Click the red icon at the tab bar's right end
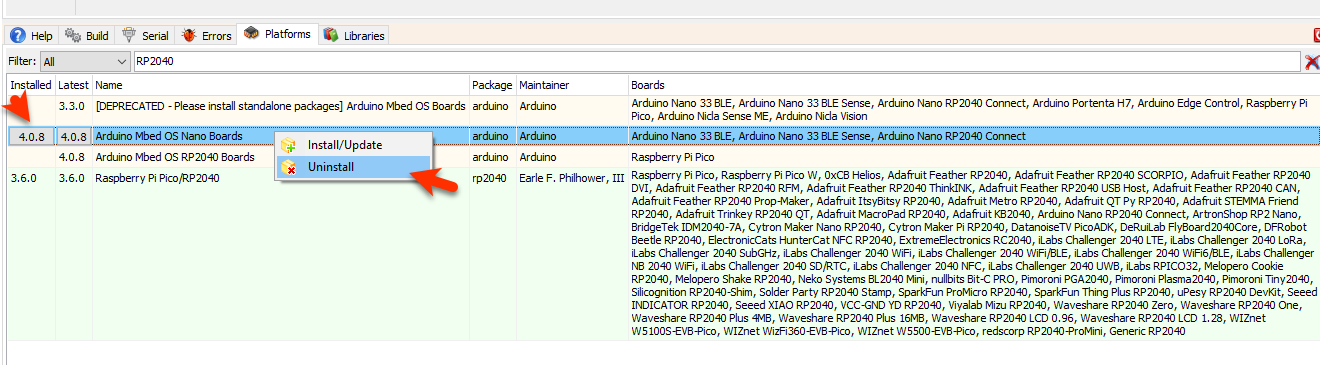 [1316, 35]
